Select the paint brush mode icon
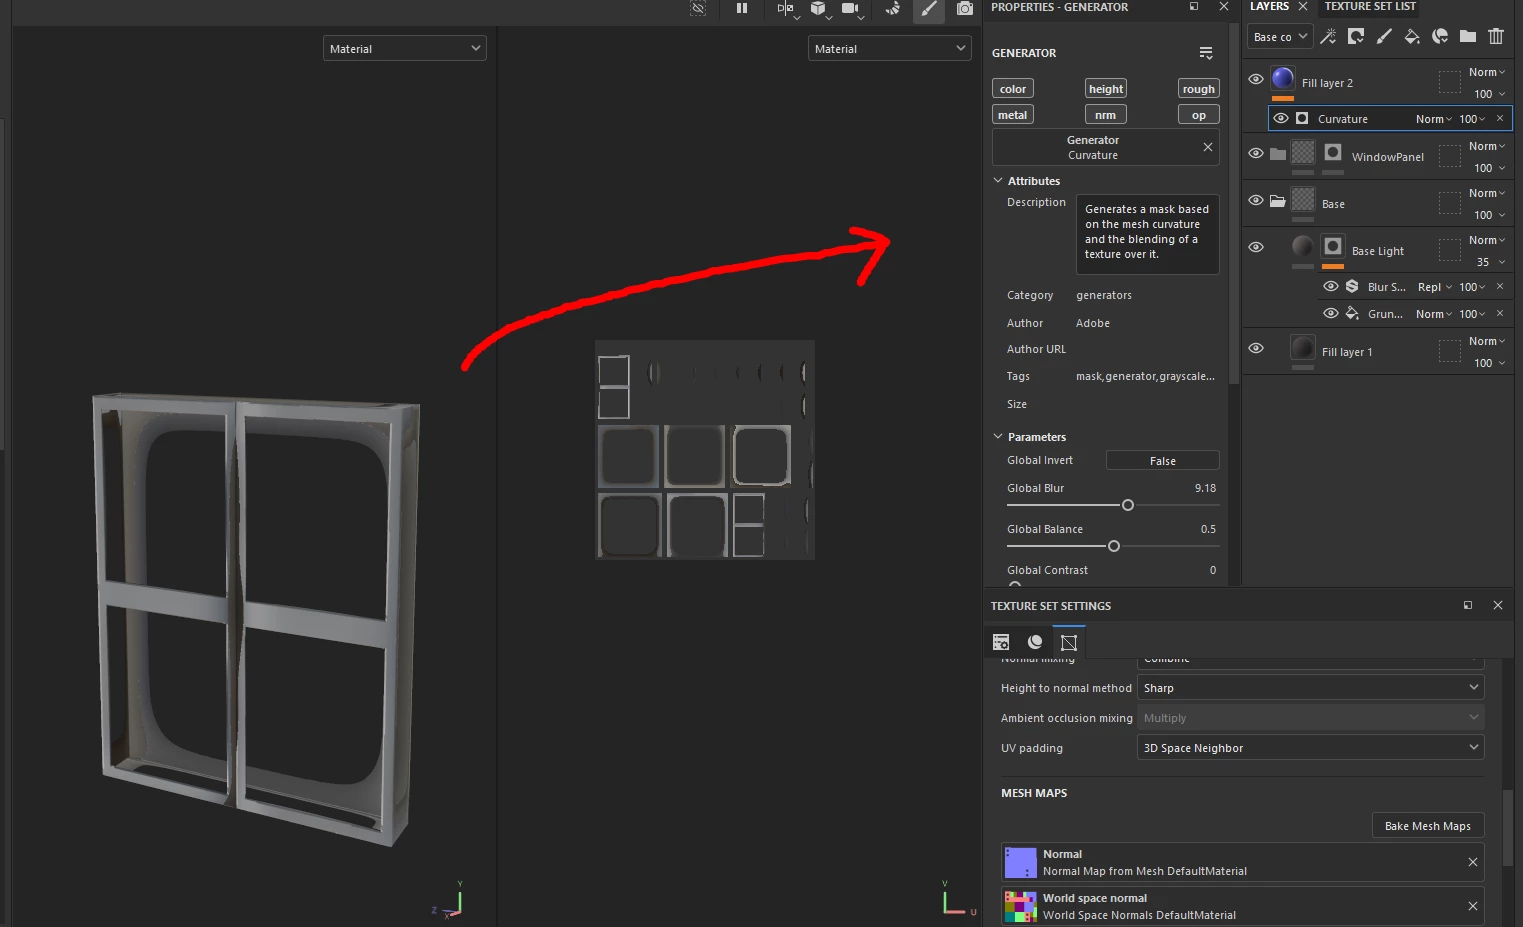Screen dimensions: 1523x927 (929, 8)
